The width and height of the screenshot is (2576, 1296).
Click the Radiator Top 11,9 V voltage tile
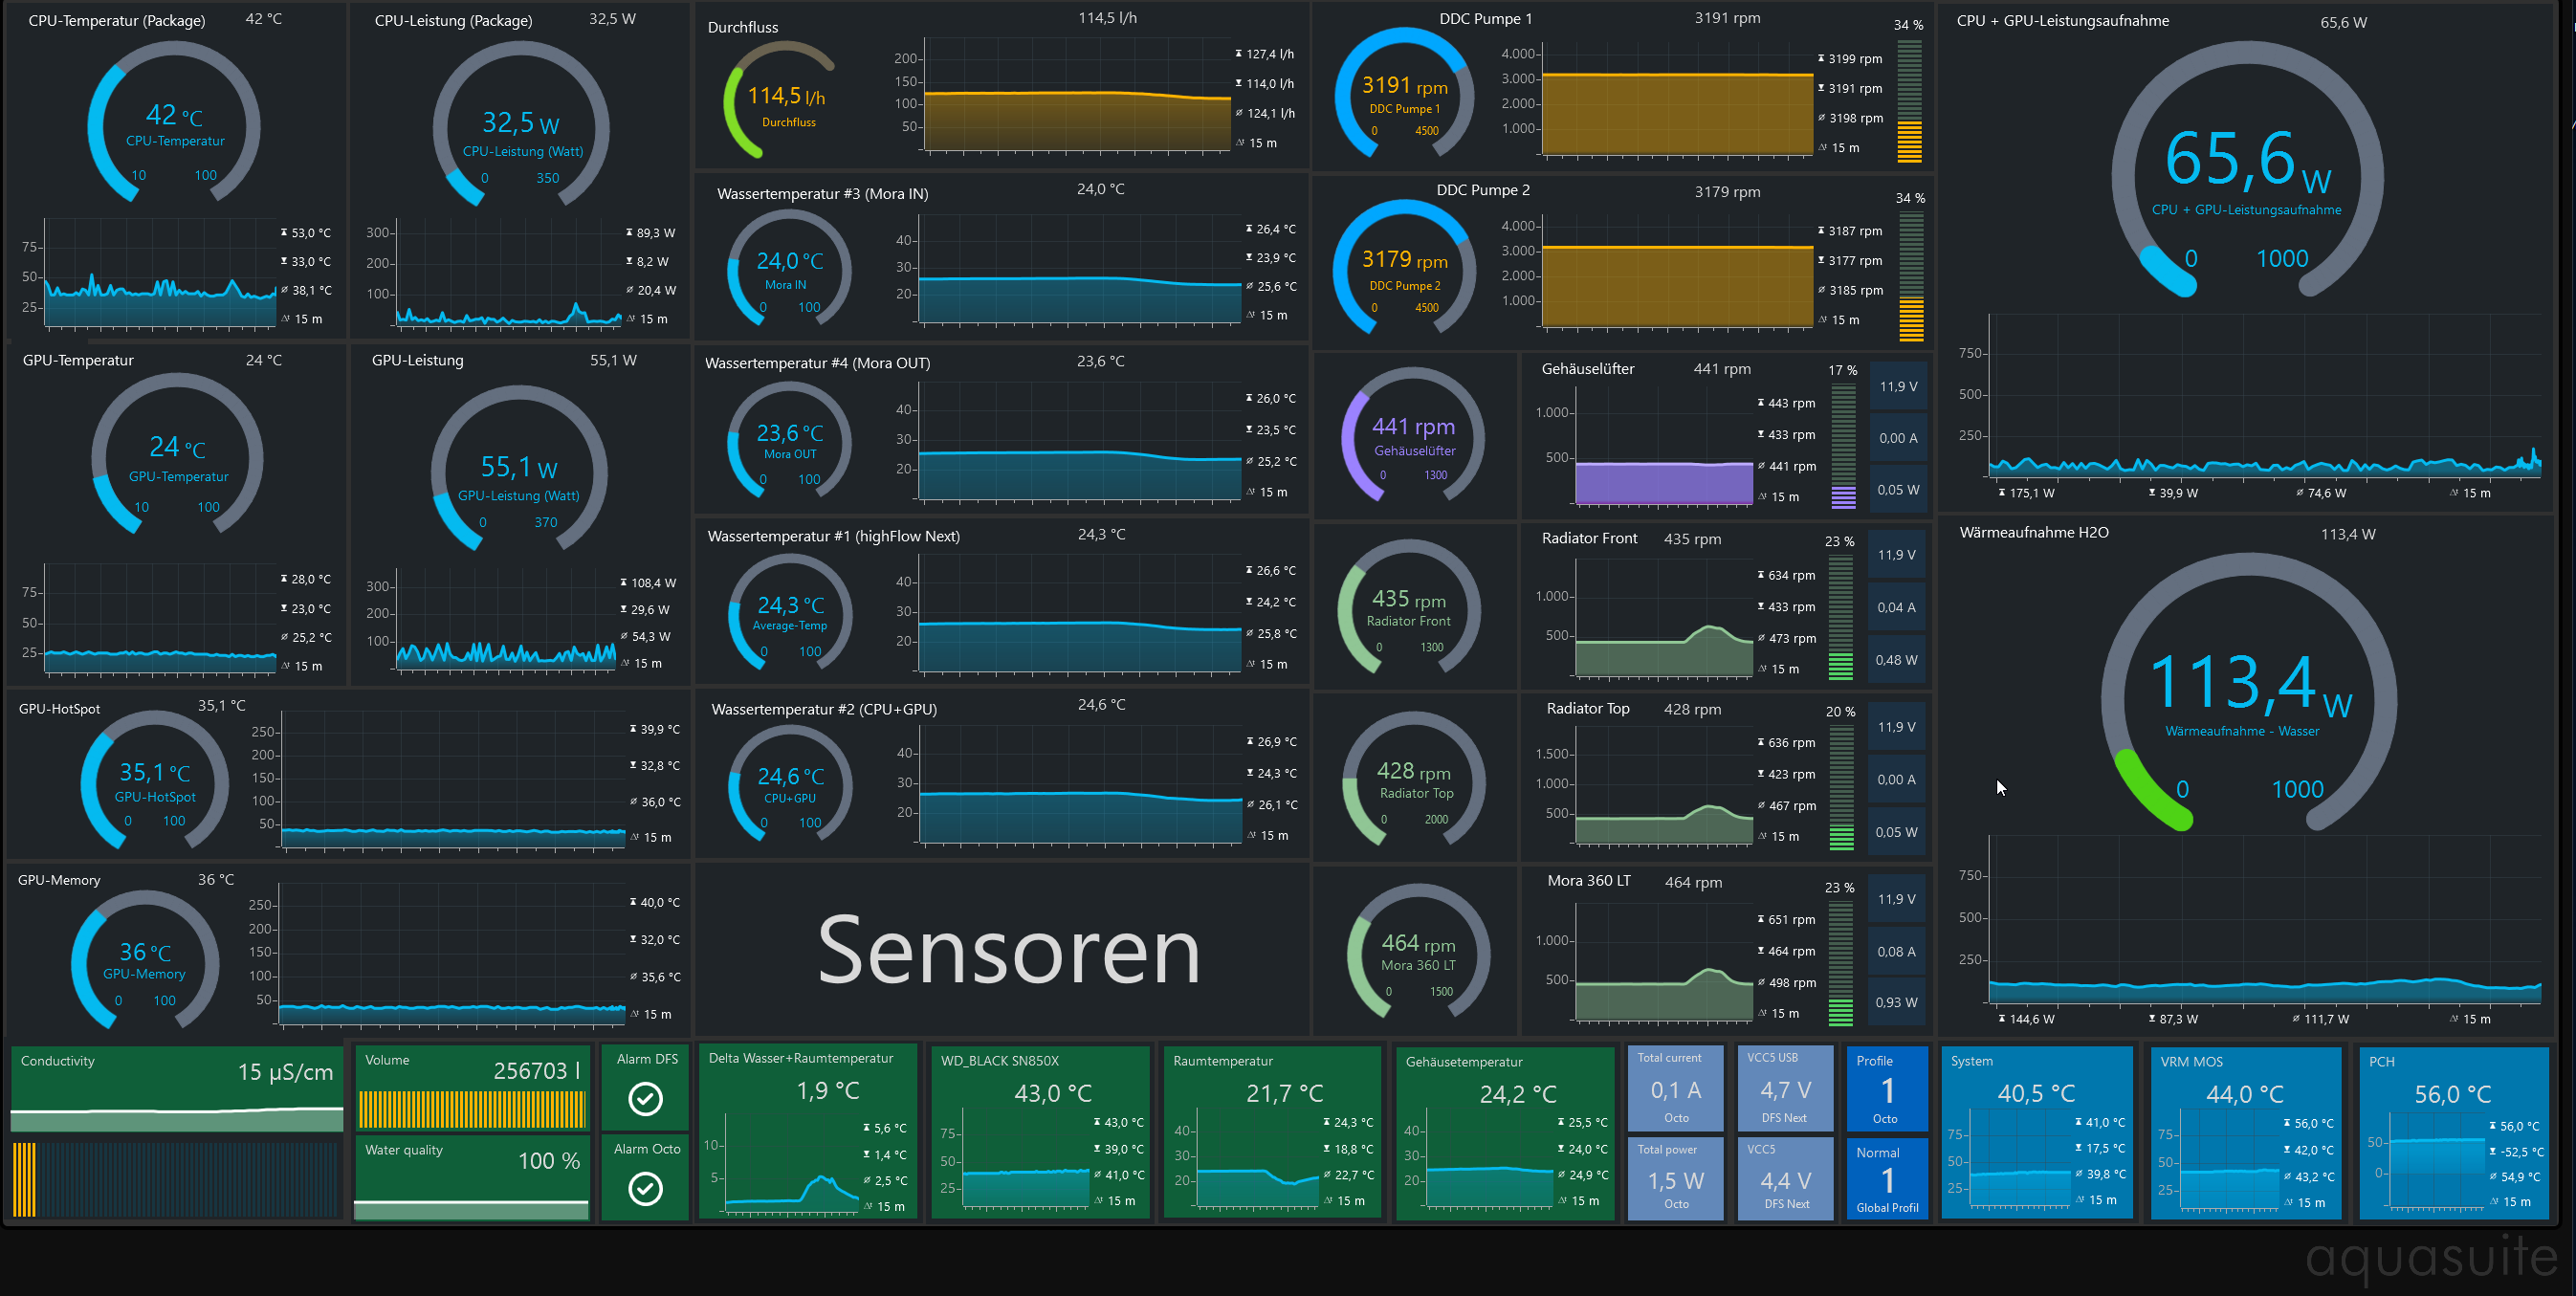tap(1896, 727)
